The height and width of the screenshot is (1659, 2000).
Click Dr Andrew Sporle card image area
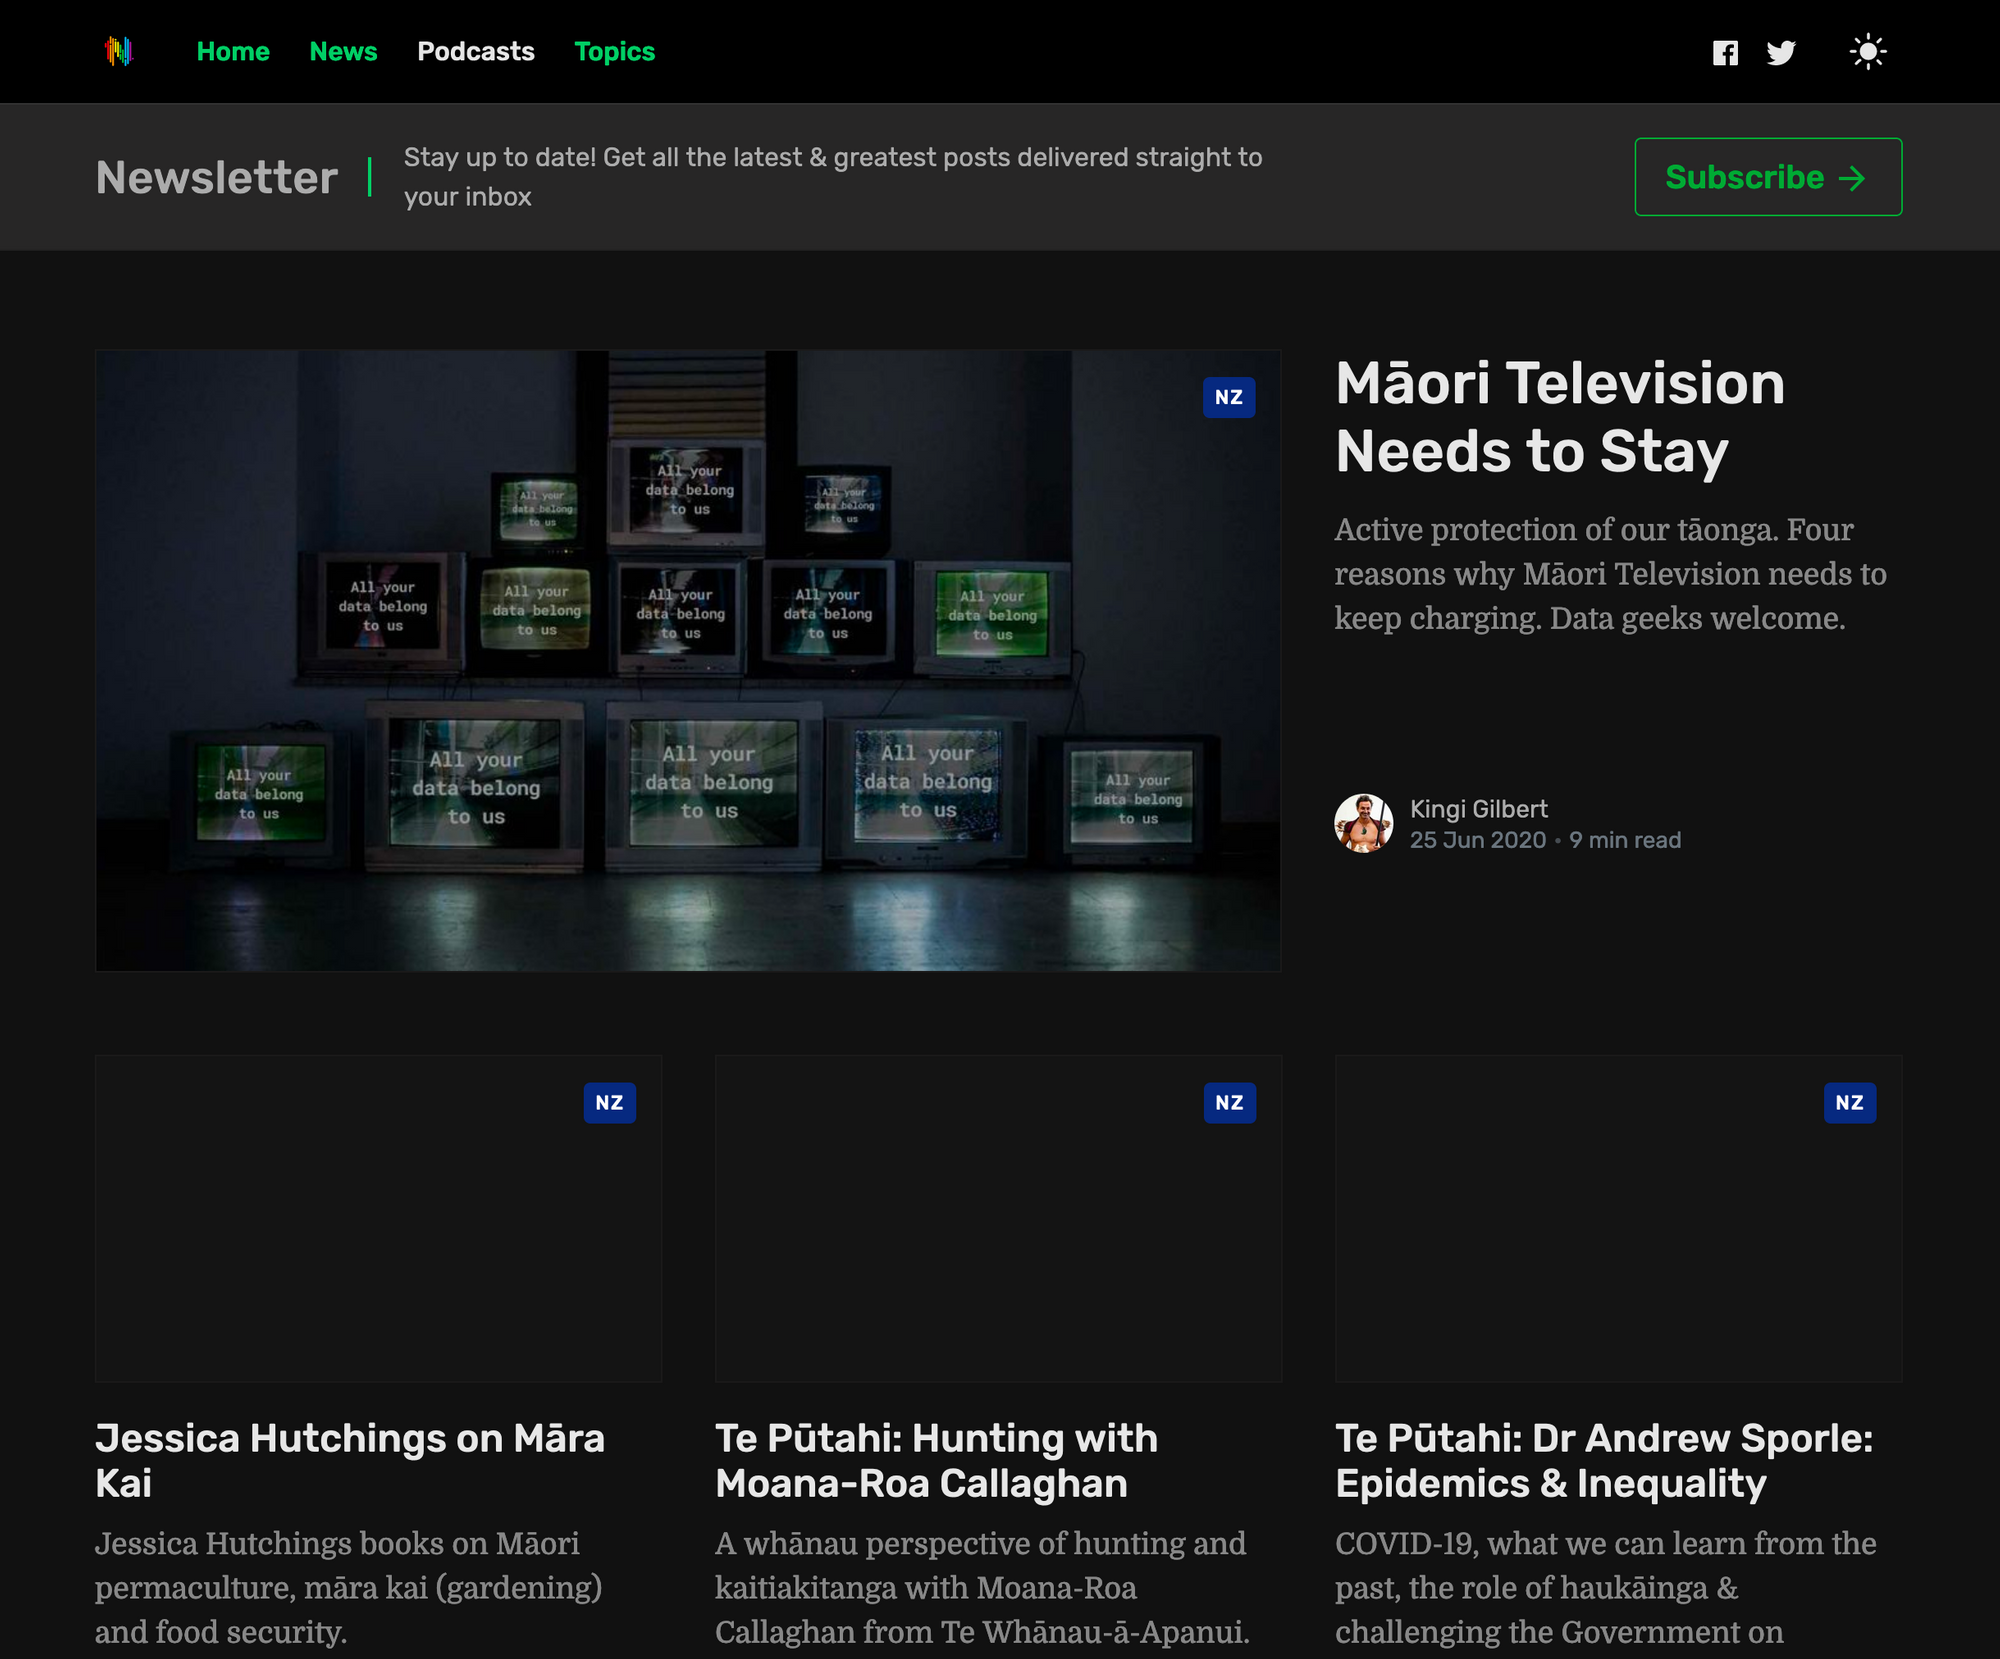tap(1618, 1219)
